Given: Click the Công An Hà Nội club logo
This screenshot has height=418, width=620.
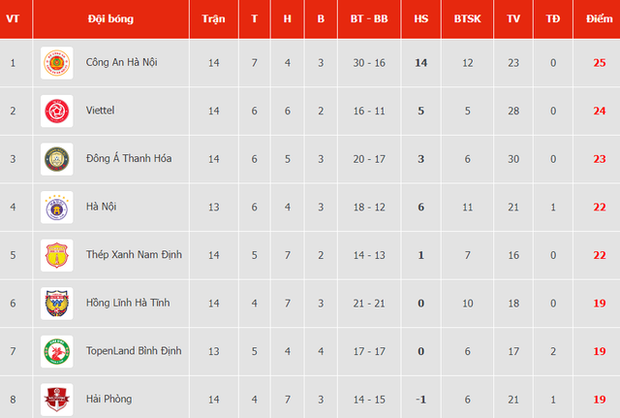Looking at the screenshot, I should pos(56,63).
